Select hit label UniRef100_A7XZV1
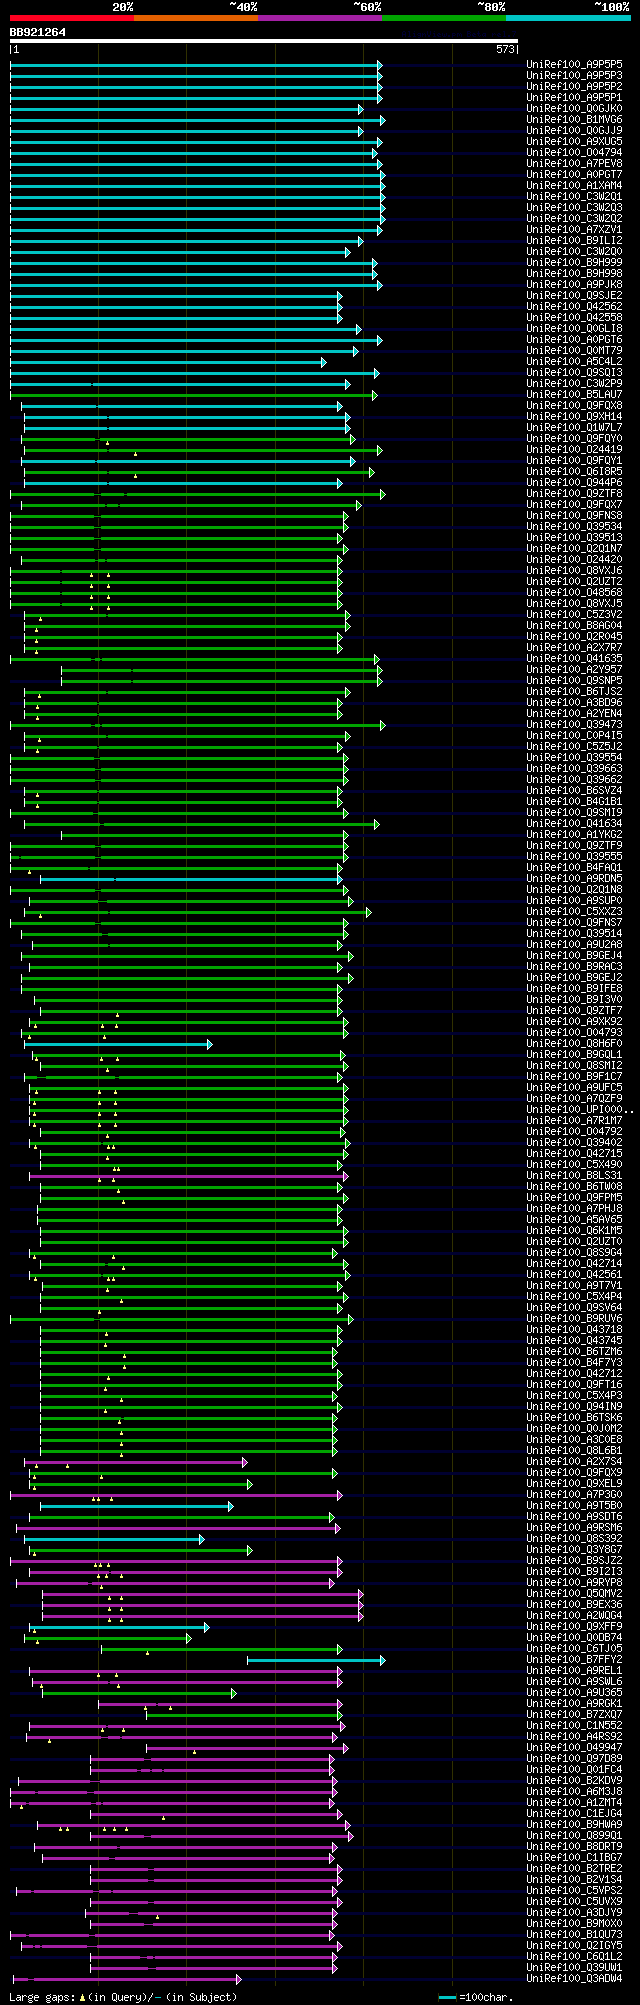Viewport: 640px width, 2005px height. [574, 229]
